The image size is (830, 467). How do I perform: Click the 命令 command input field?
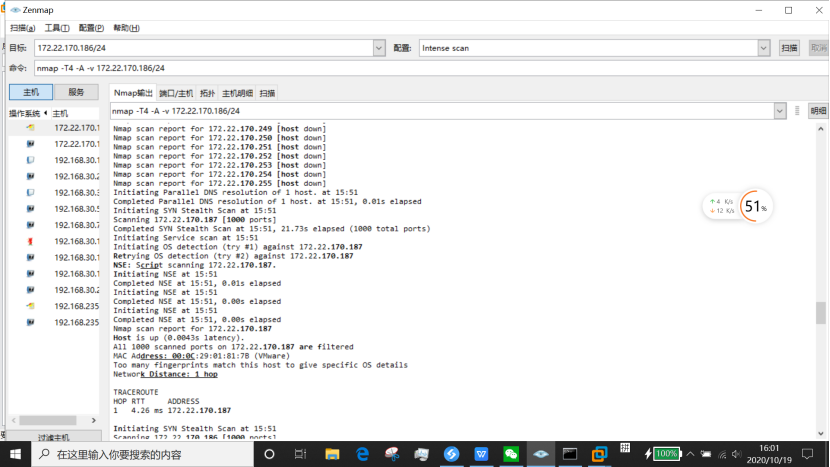coord(431,68)
